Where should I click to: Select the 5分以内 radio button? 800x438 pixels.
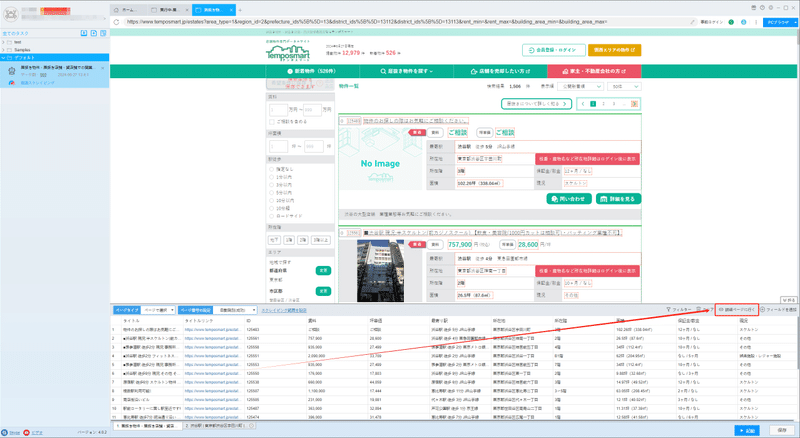[x=271, y=192]
